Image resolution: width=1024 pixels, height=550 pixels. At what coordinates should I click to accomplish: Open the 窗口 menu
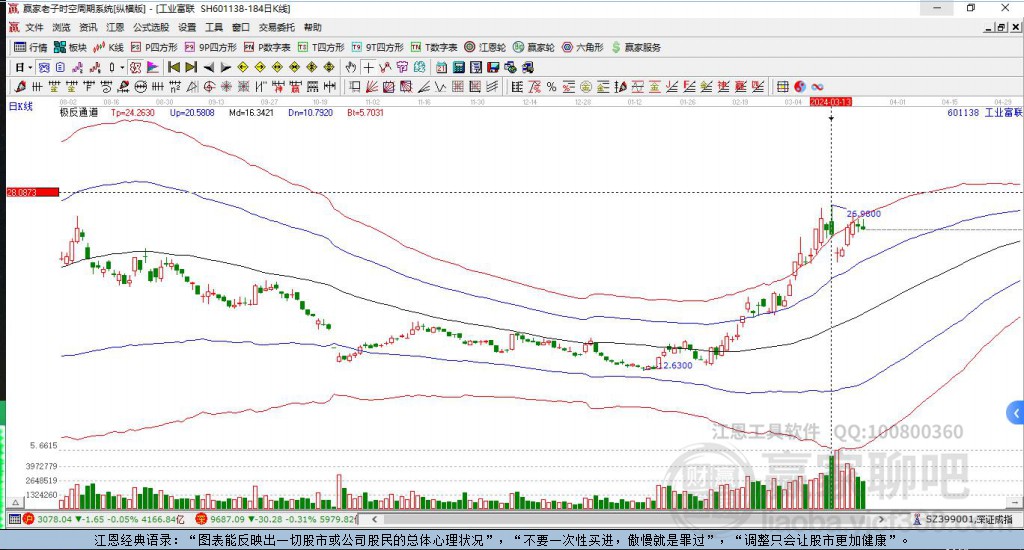click(x=241, y=27)
